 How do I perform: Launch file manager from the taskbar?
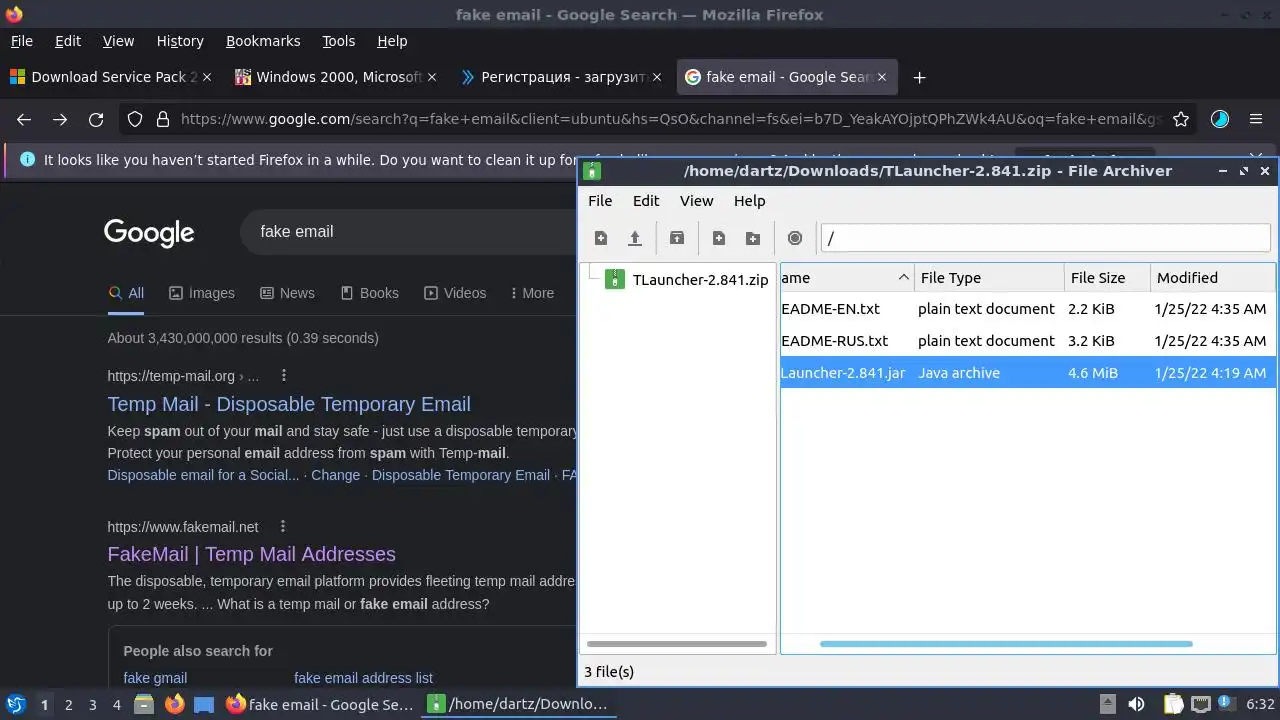(x=144, y=704)
